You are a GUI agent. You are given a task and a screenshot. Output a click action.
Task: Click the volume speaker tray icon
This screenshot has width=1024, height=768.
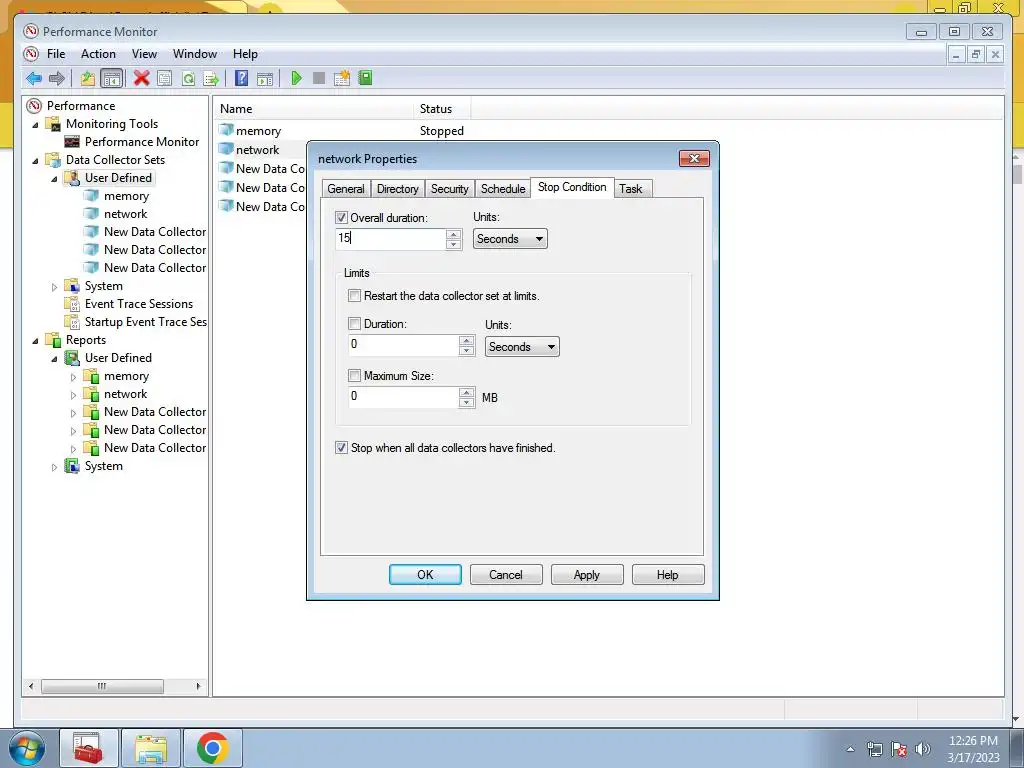click(x=922, y=749)
